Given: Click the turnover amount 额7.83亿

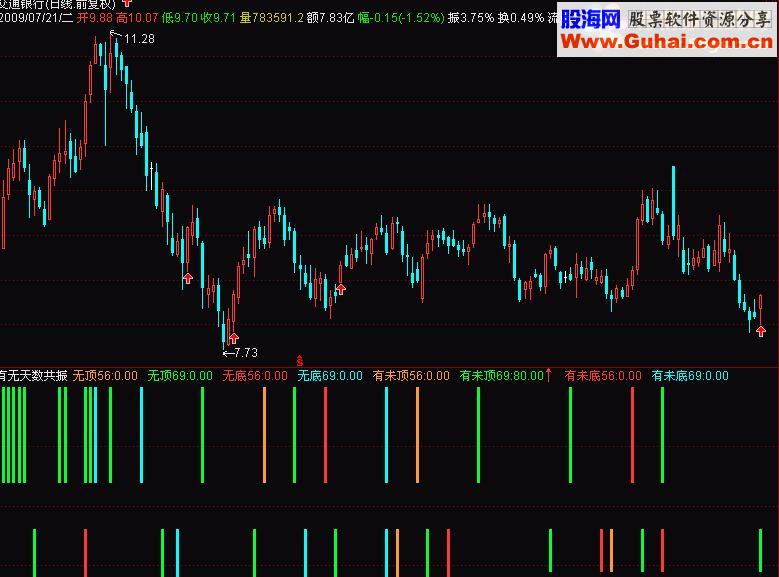Looking at the screenshot, I should (330, 18).
